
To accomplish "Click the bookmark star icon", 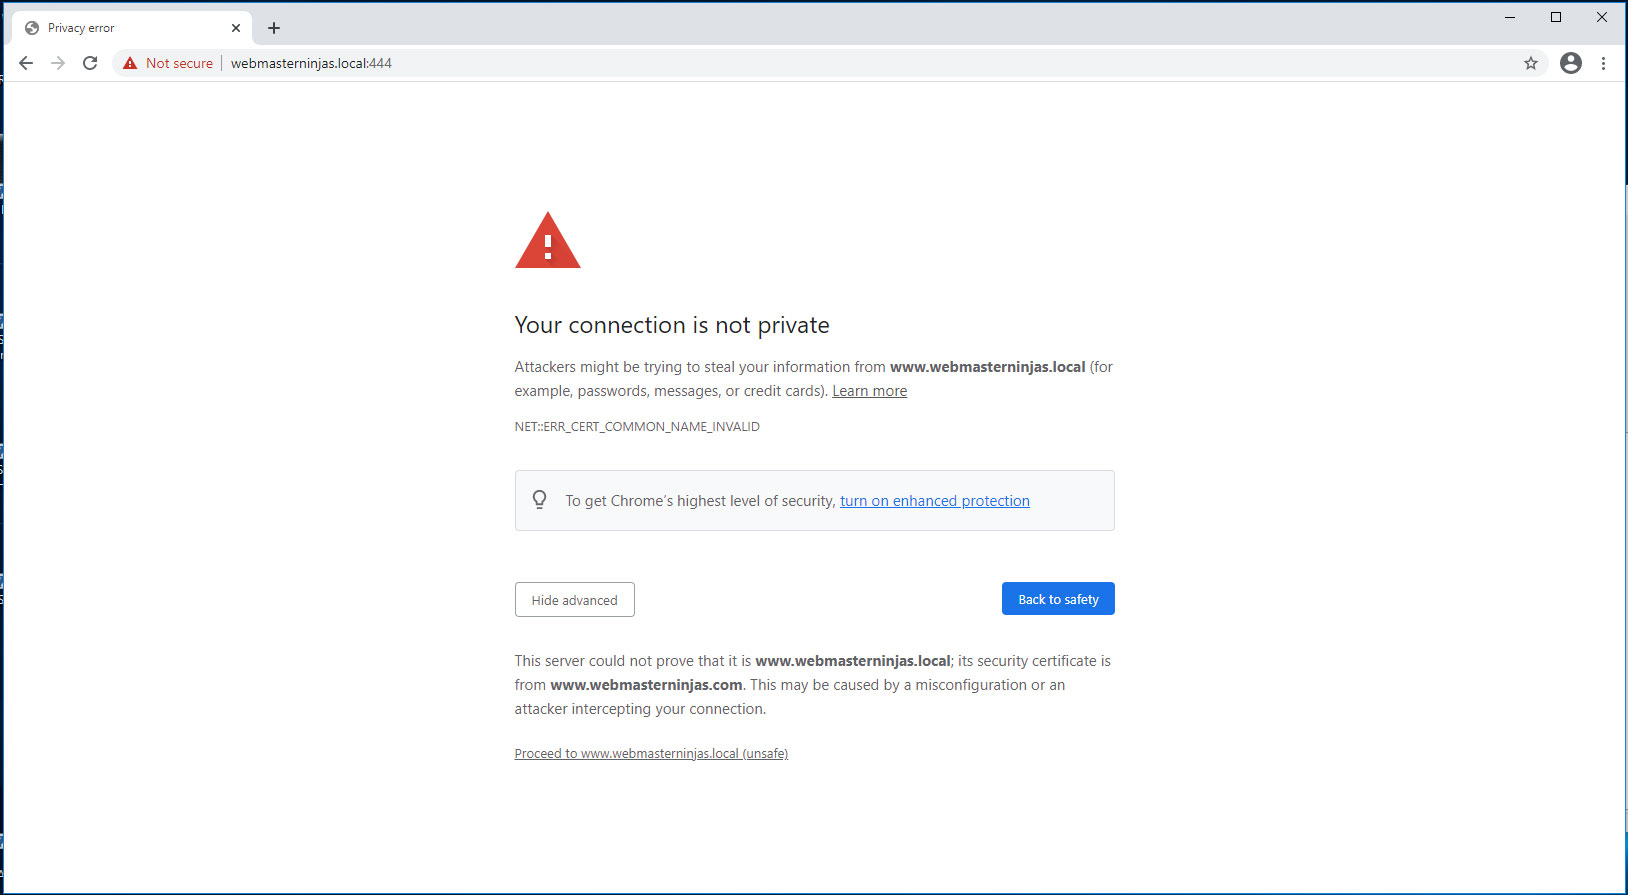I will coord(1531,62).
